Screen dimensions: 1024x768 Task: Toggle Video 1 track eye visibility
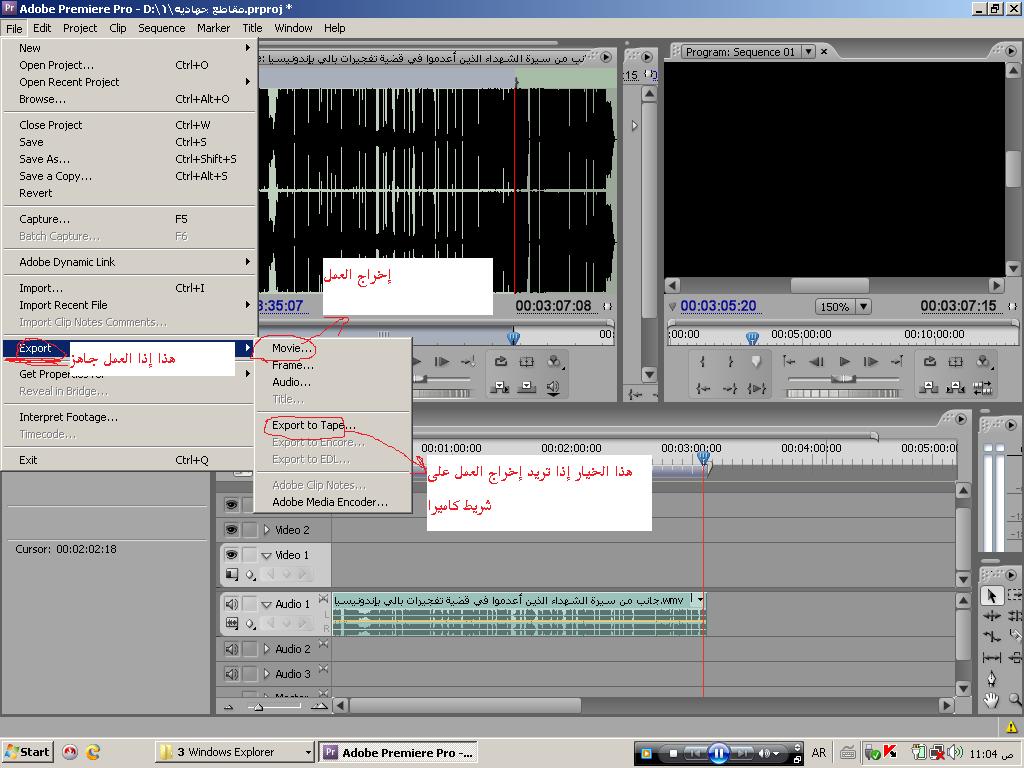coord(232,555)
